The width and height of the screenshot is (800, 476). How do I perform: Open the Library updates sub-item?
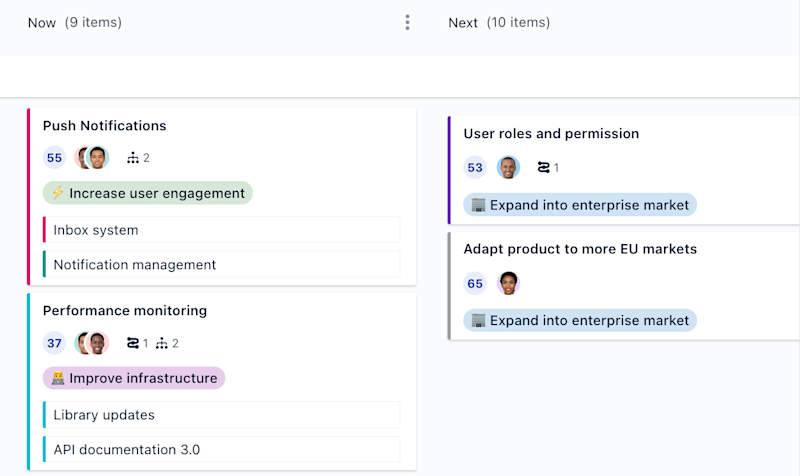point(104,415)
